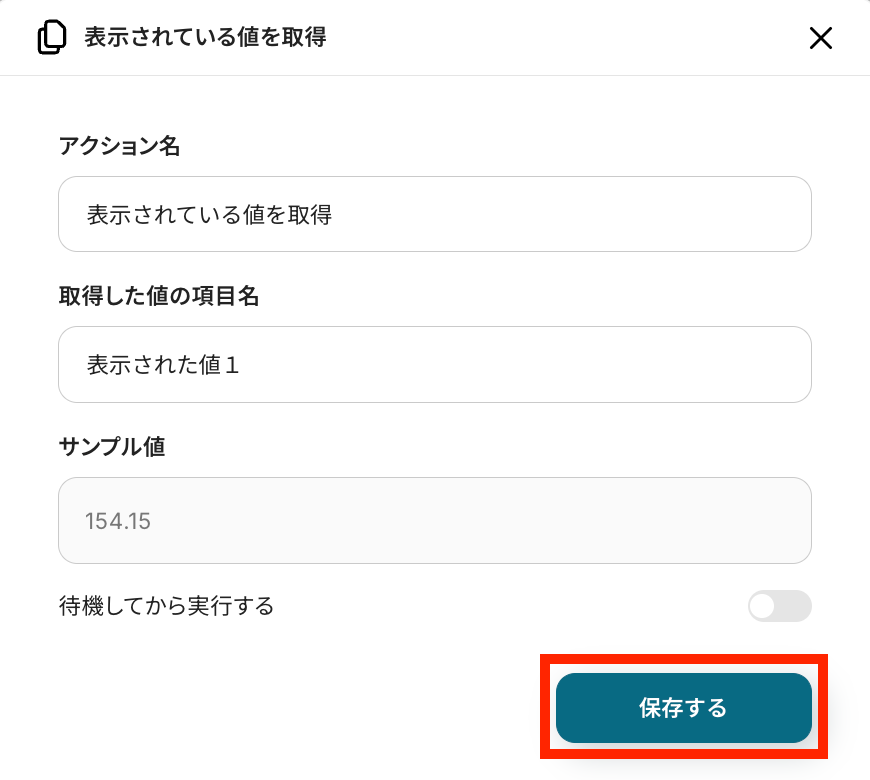
Task: Click the 取得した値の項目名 label
Action: pos(159,296)
